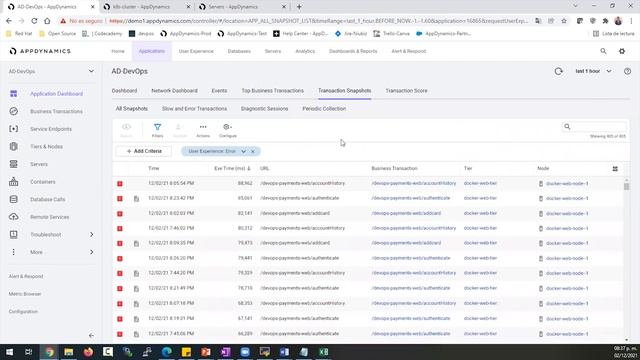This screenshot has width=640, height=360.
Task: Open Analytics in the top navigation
Action: 305,51
